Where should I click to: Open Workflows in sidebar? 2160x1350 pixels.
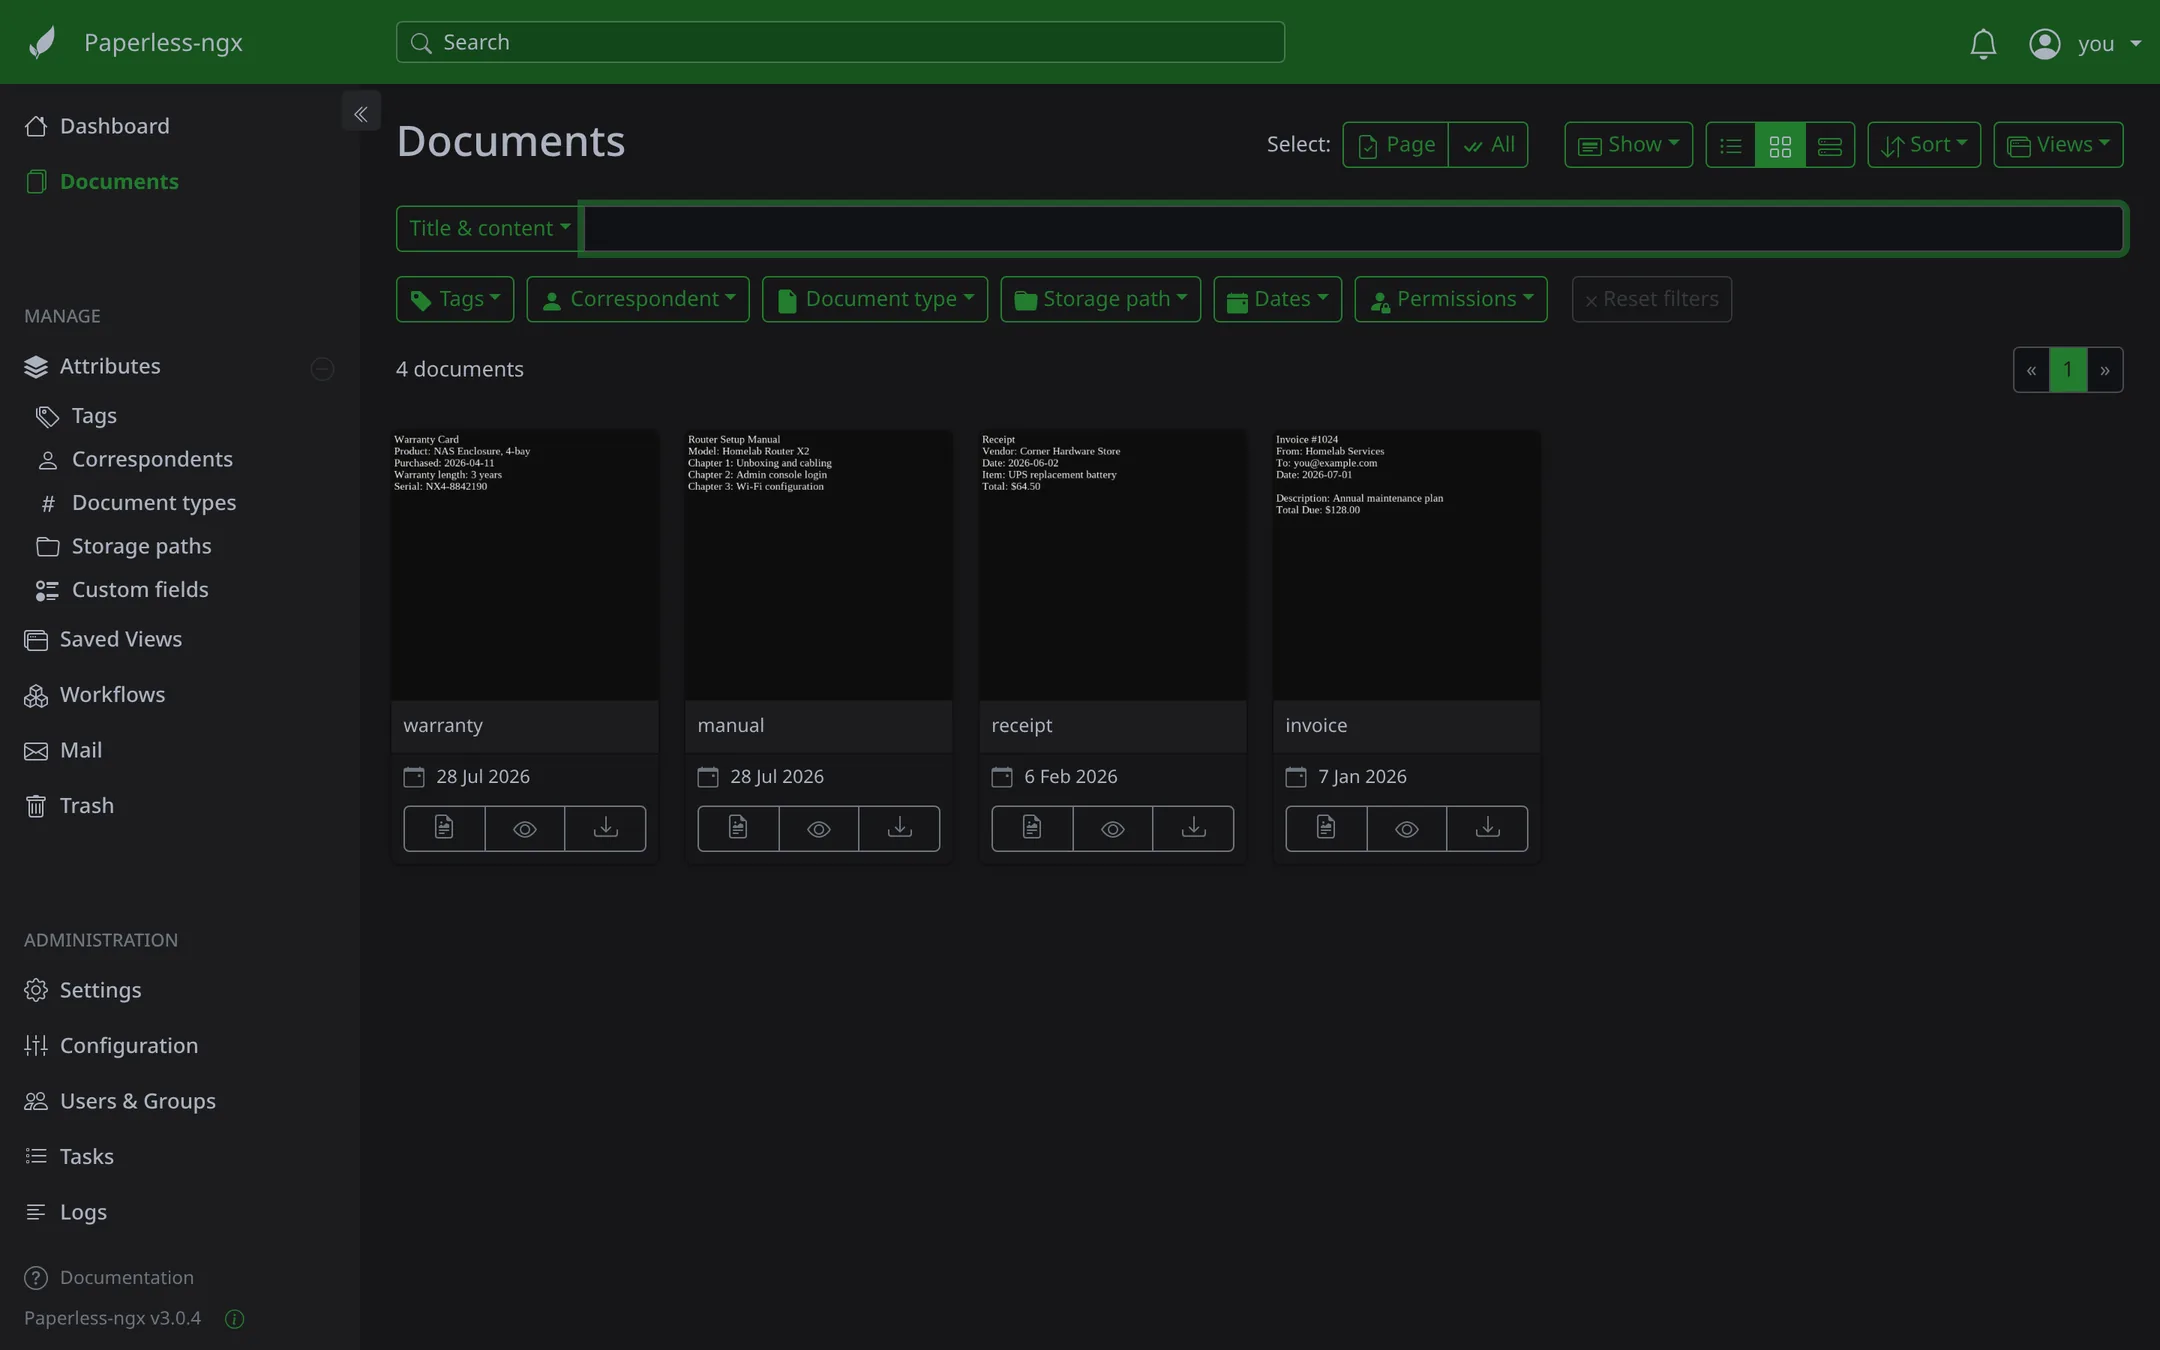(112, 695)
